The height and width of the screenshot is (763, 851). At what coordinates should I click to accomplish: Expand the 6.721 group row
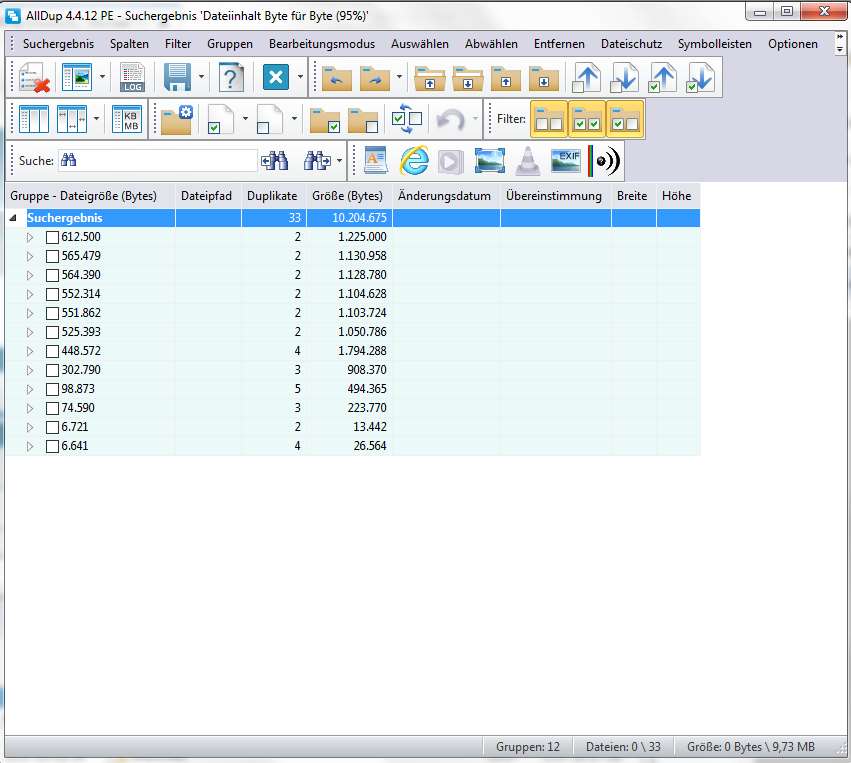[x=30, y=427]
